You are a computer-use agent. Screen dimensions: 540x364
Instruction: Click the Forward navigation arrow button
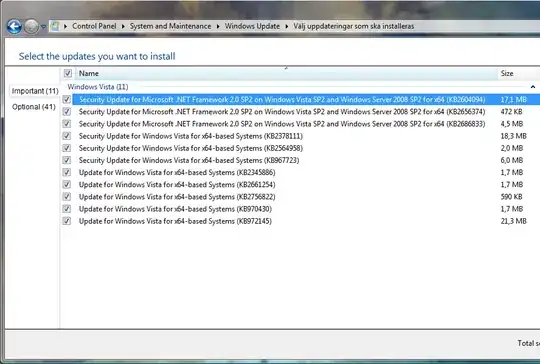(31, 27)
